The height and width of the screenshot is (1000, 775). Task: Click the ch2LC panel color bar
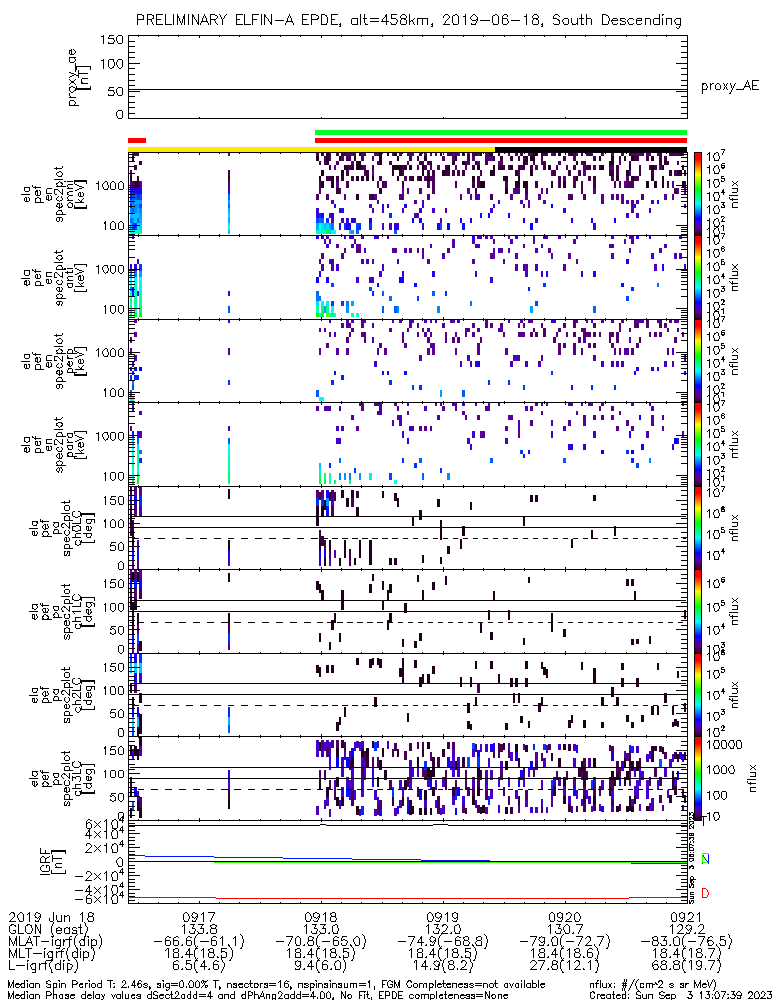click(698, 695)
